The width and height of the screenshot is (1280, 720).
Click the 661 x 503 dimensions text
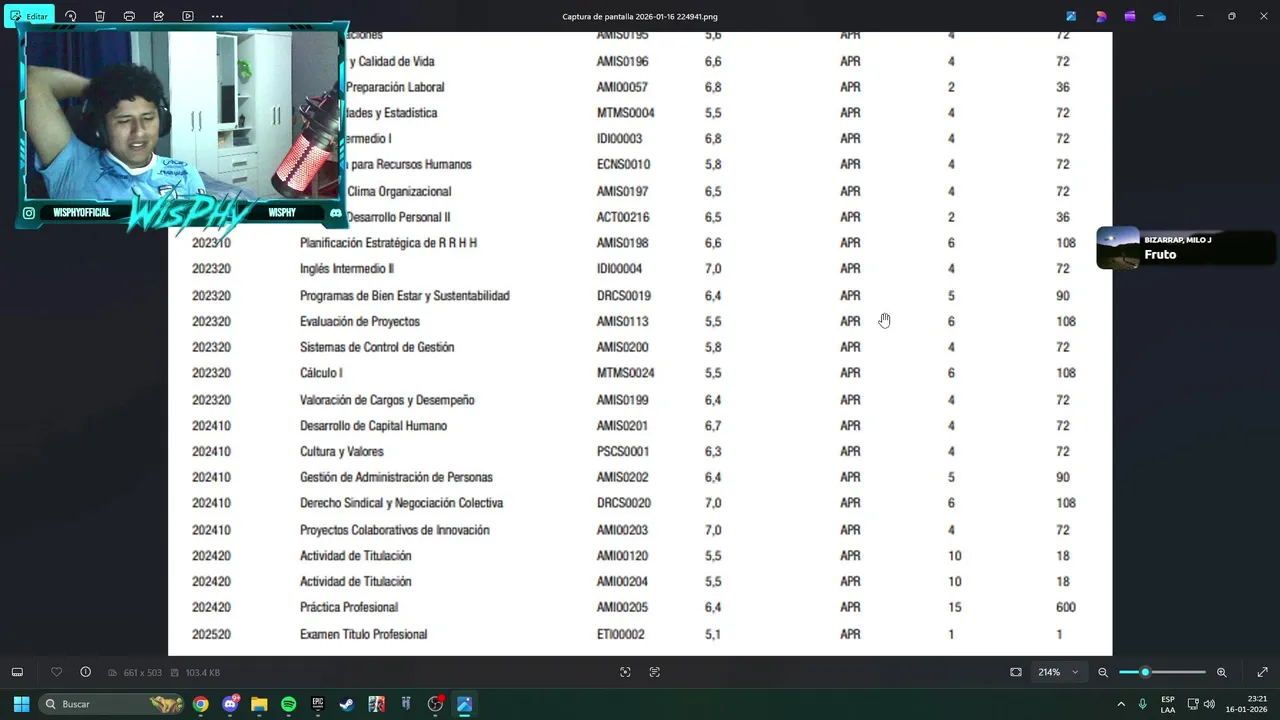(x=141, y=673)
